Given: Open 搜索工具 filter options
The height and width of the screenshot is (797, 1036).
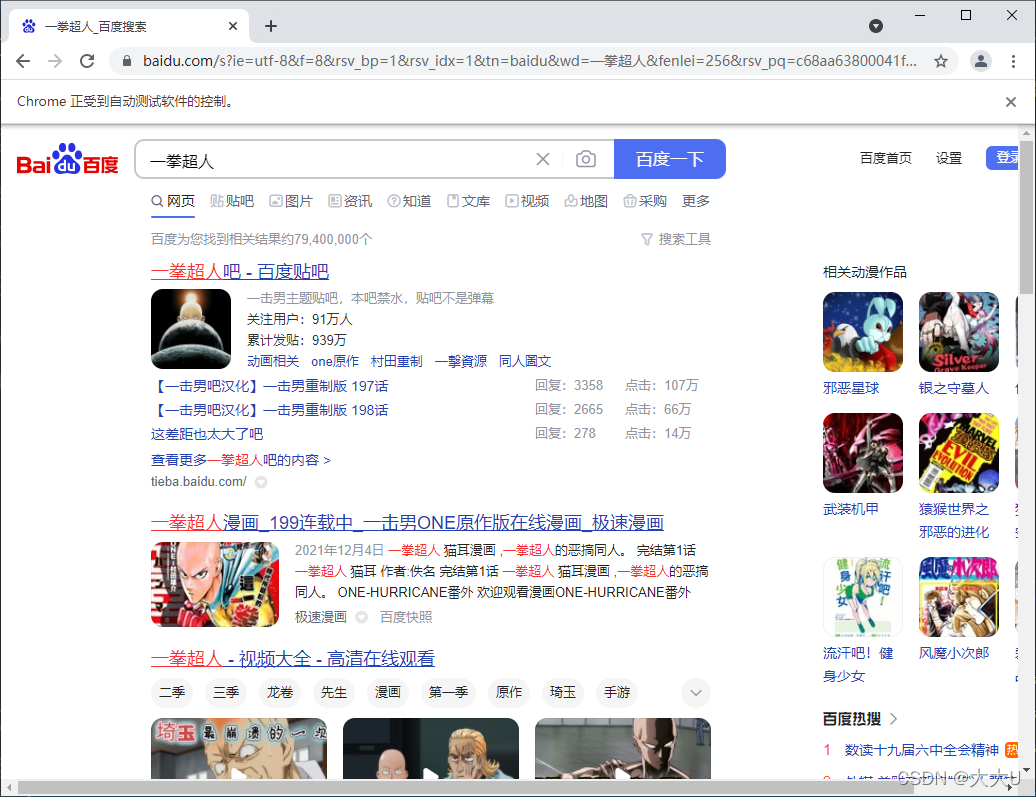Looking at the screenshot, I should [676, 239].
